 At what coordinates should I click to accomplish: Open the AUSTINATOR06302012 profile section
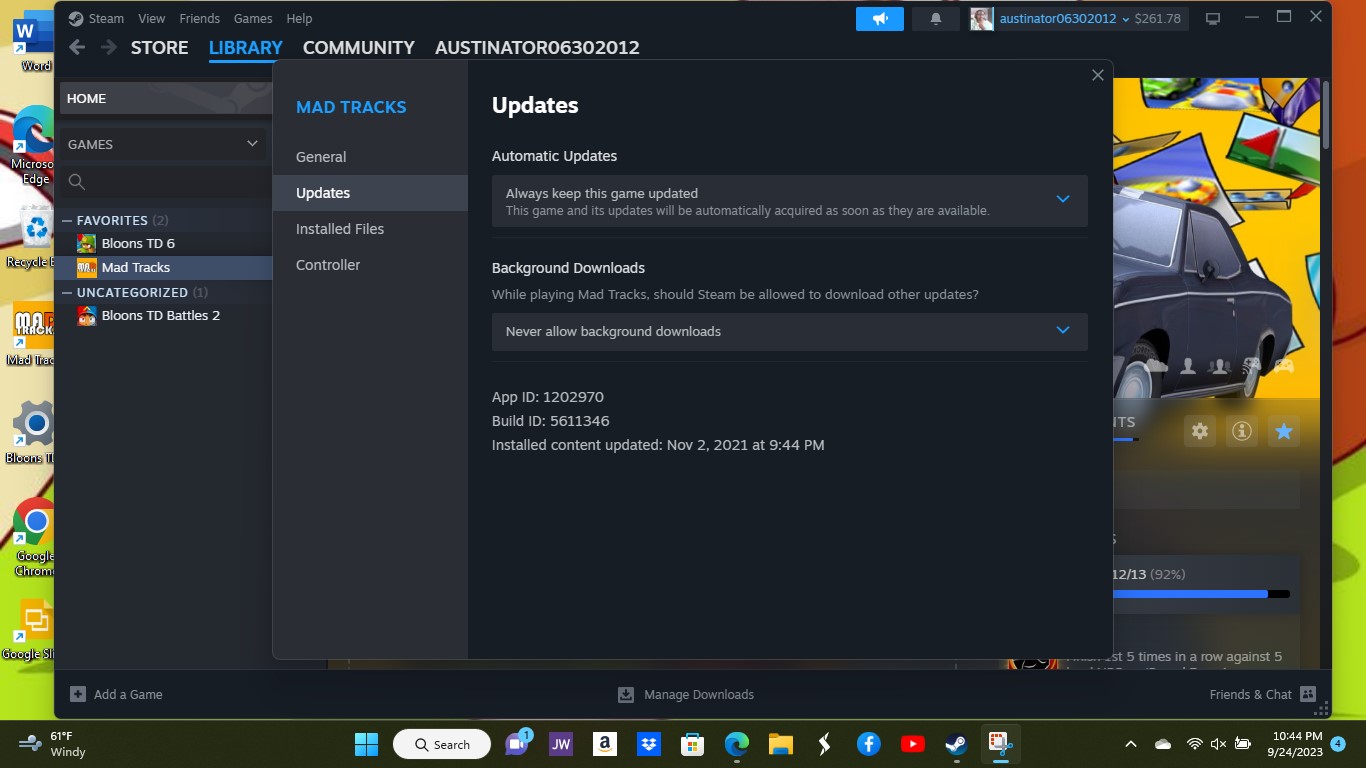click(537, 47)
